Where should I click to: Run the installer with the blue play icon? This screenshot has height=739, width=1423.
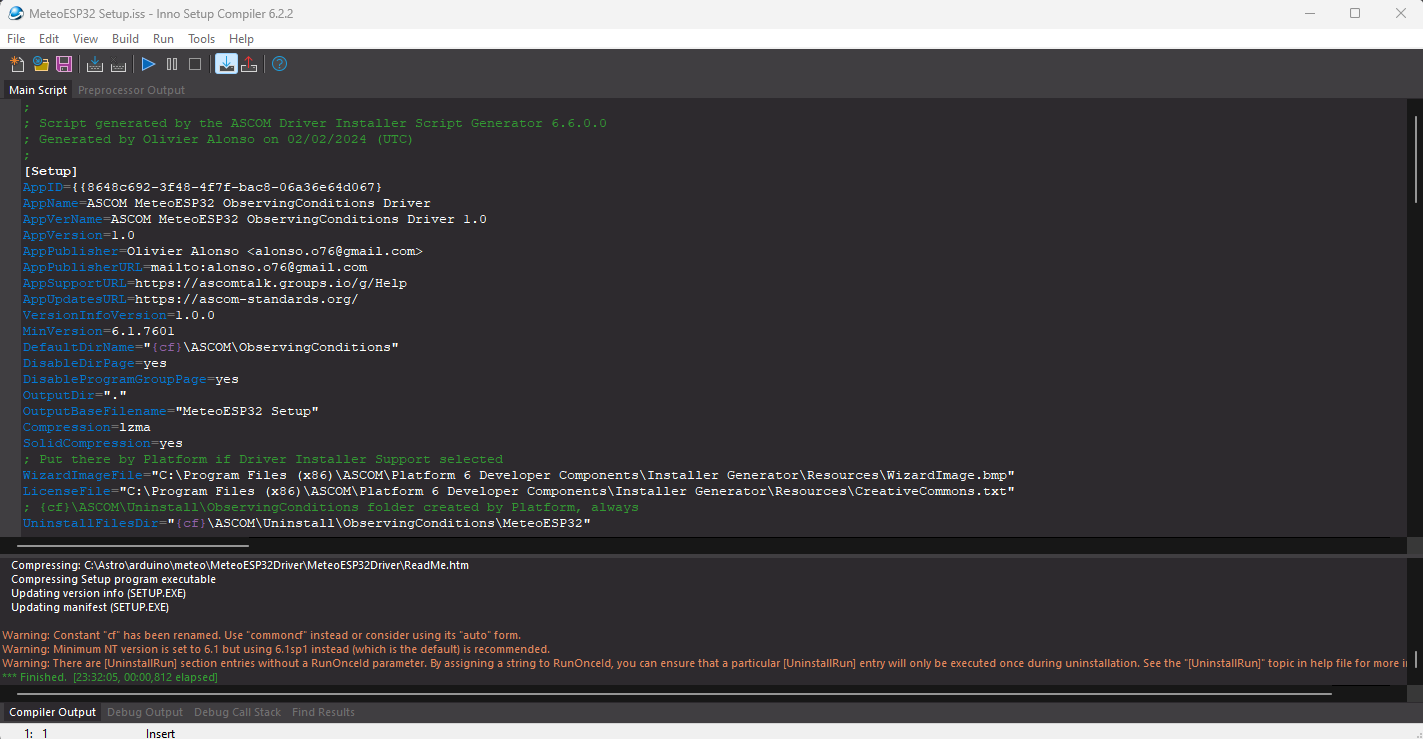149,64
